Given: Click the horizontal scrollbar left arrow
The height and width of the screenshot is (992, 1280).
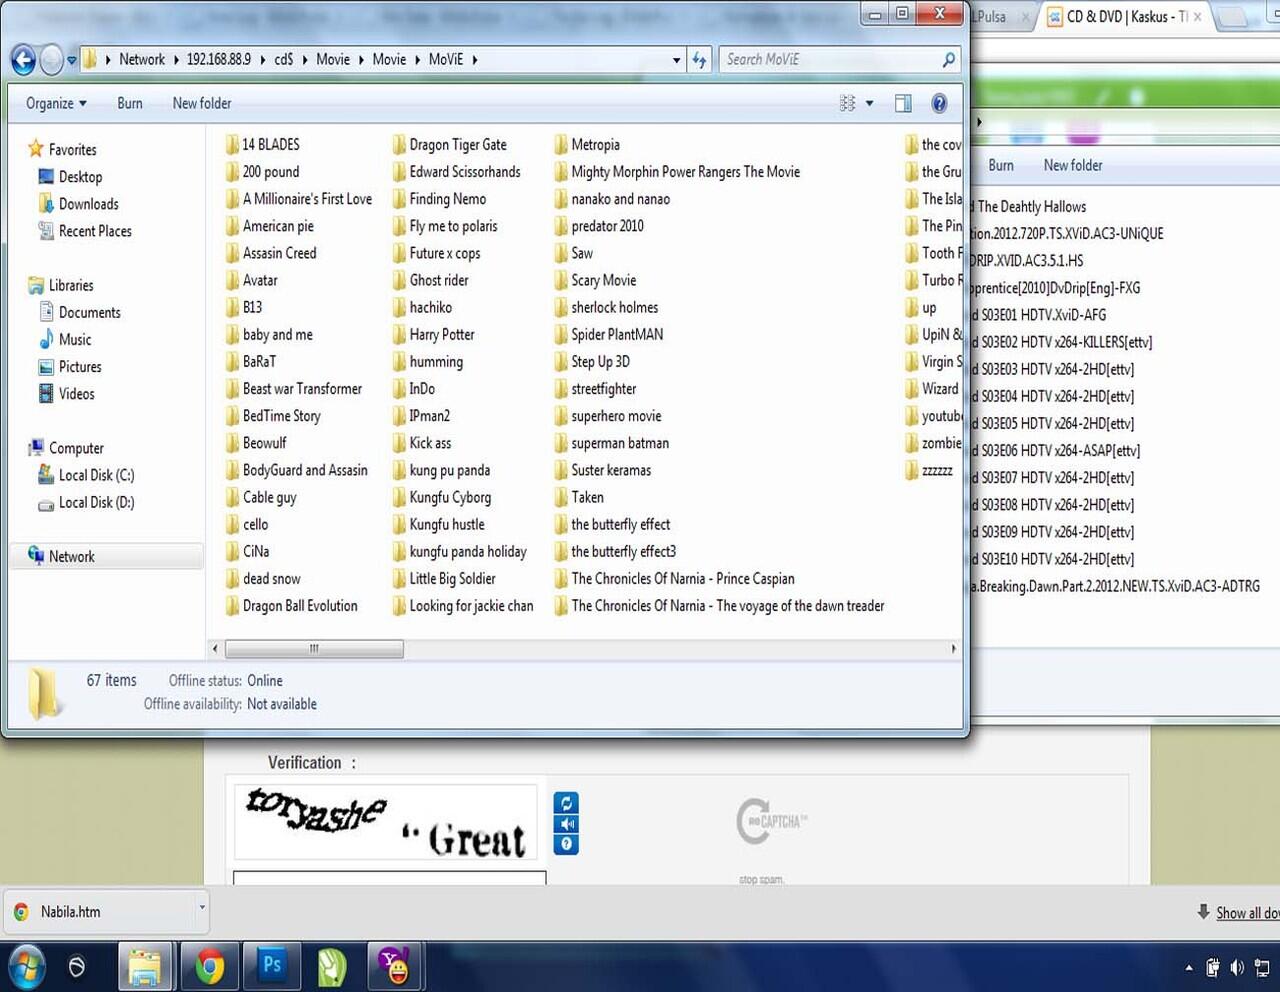Looking at the screenshot, I should point(215,649).
